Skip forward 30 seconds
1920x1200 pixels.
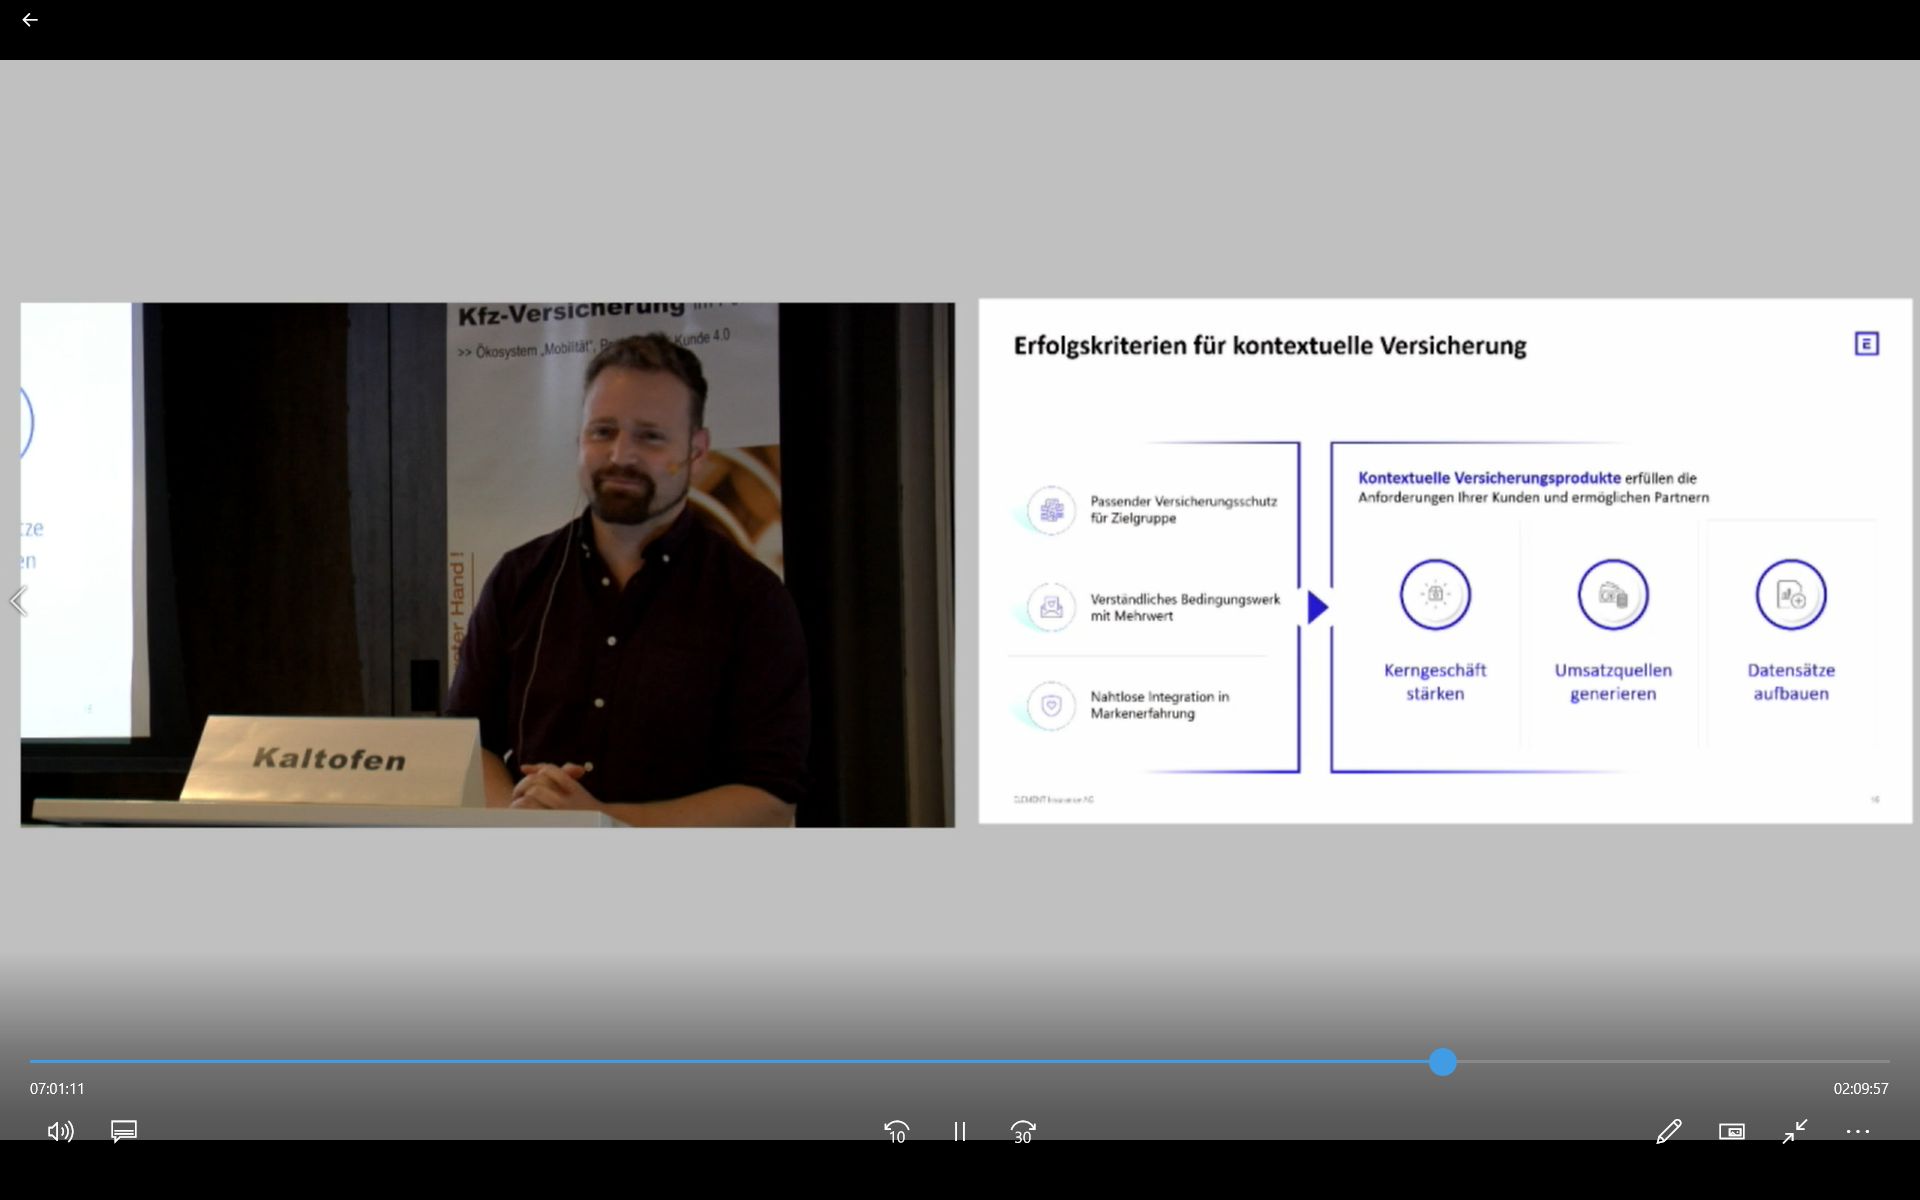coord(1023,1132)
